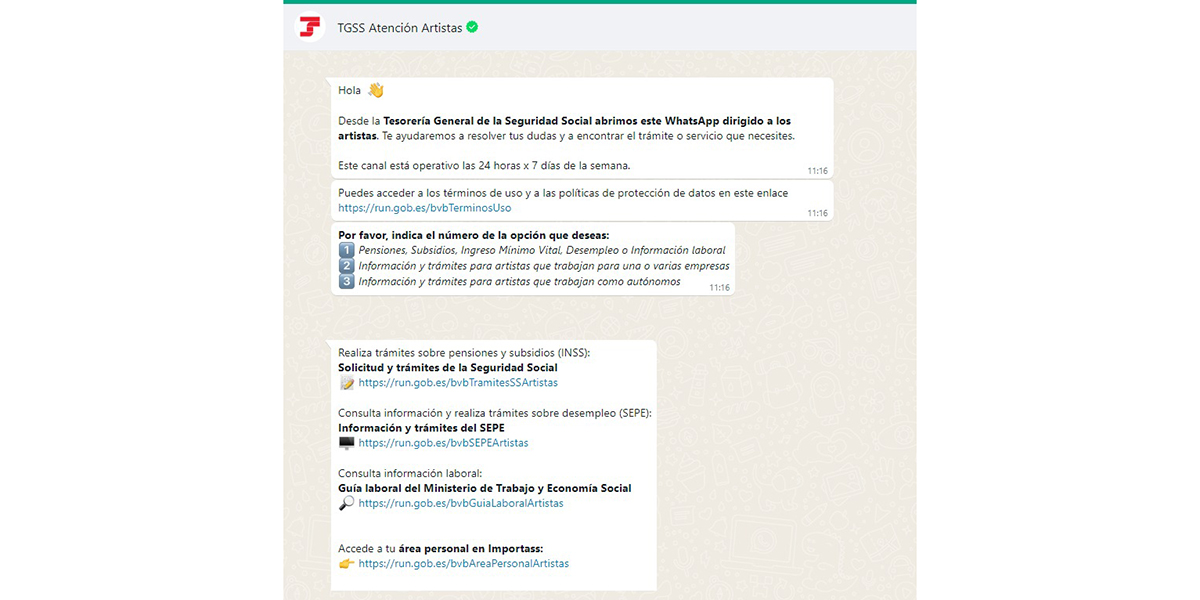
Task: Open the TGSS Atención Artistas contact name
Action: (x=400, y=28)
